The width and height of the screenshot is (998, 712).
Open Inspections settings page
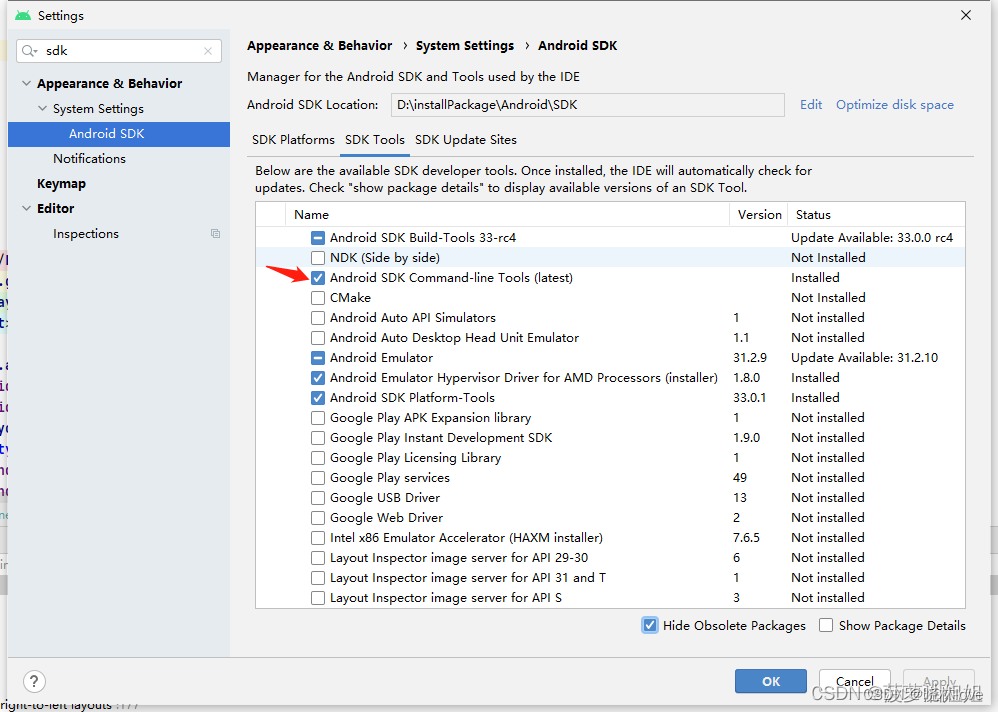point(86,234)
